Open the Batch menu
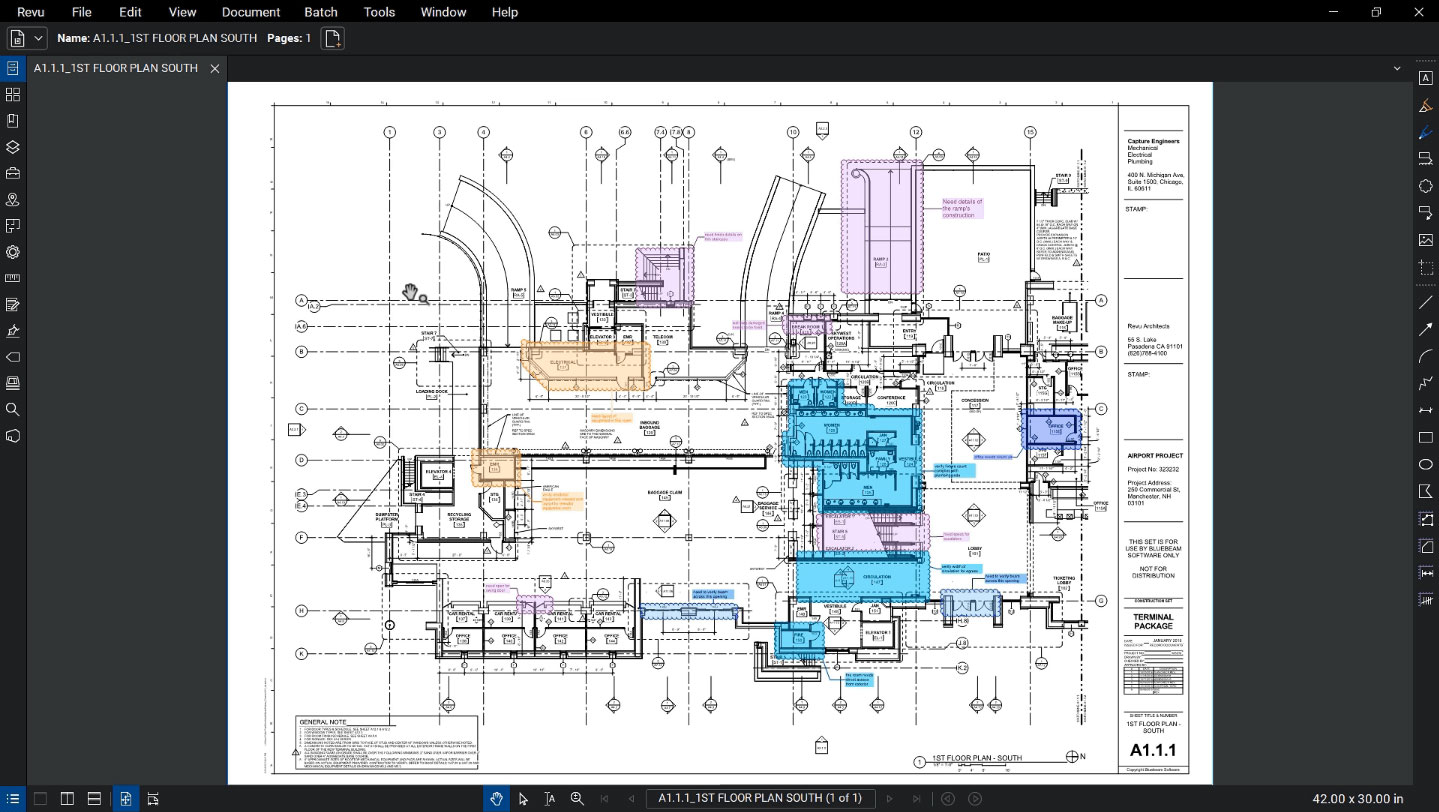Screen dimensions: 1439x812 [321, 12]
